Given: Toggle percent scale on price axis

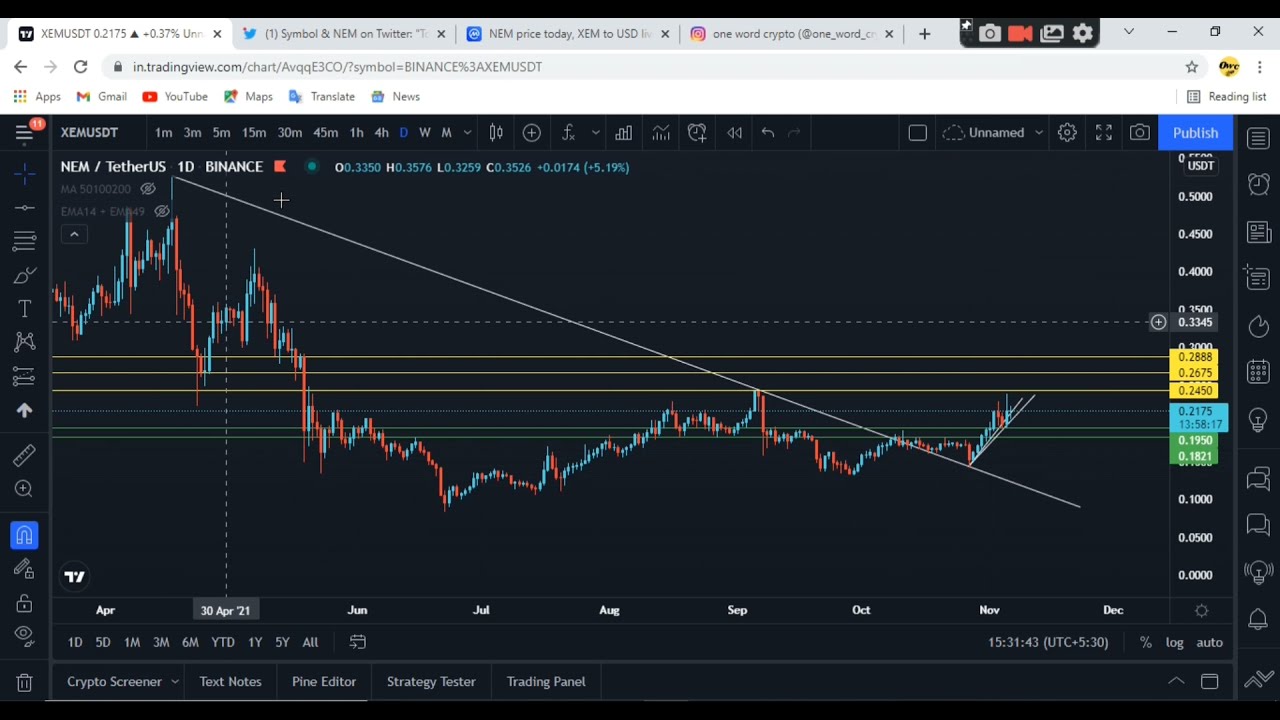Looking at the screenshot, I should coord(1146,642).
